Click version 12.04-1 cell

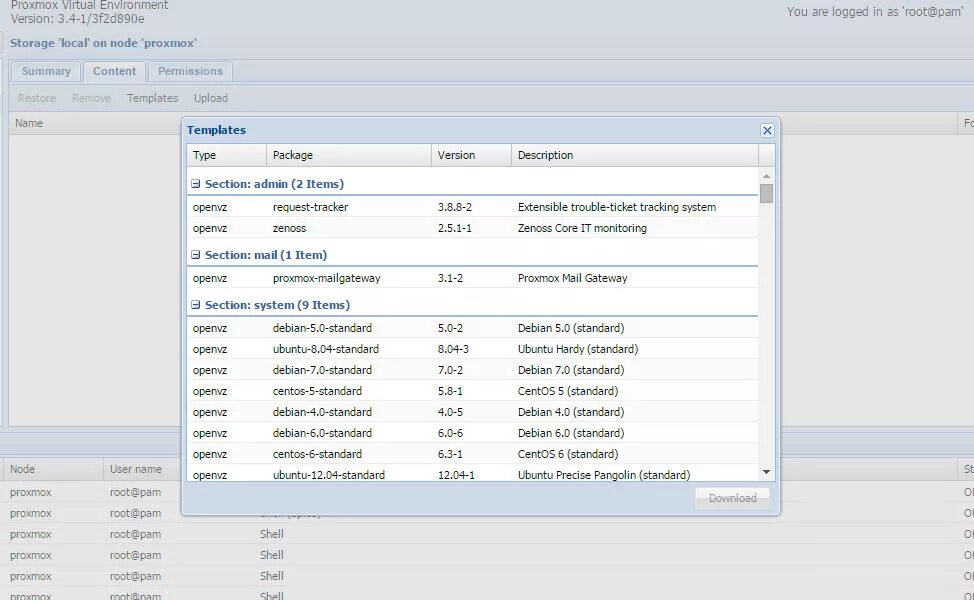pos(456,475)
